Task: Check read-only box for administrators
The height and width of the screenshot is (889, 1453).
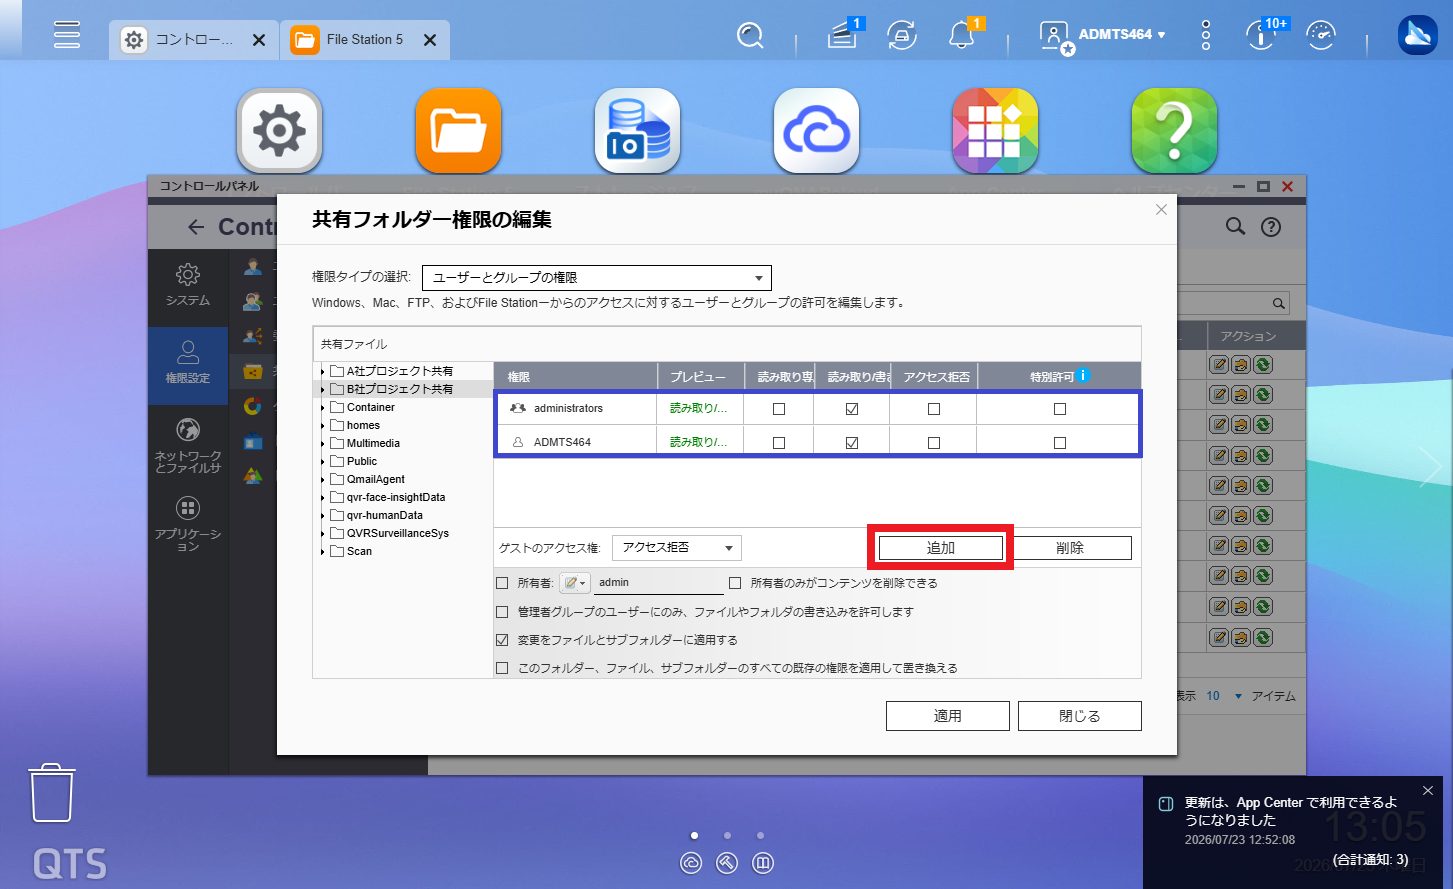Action: pos(779,409)
